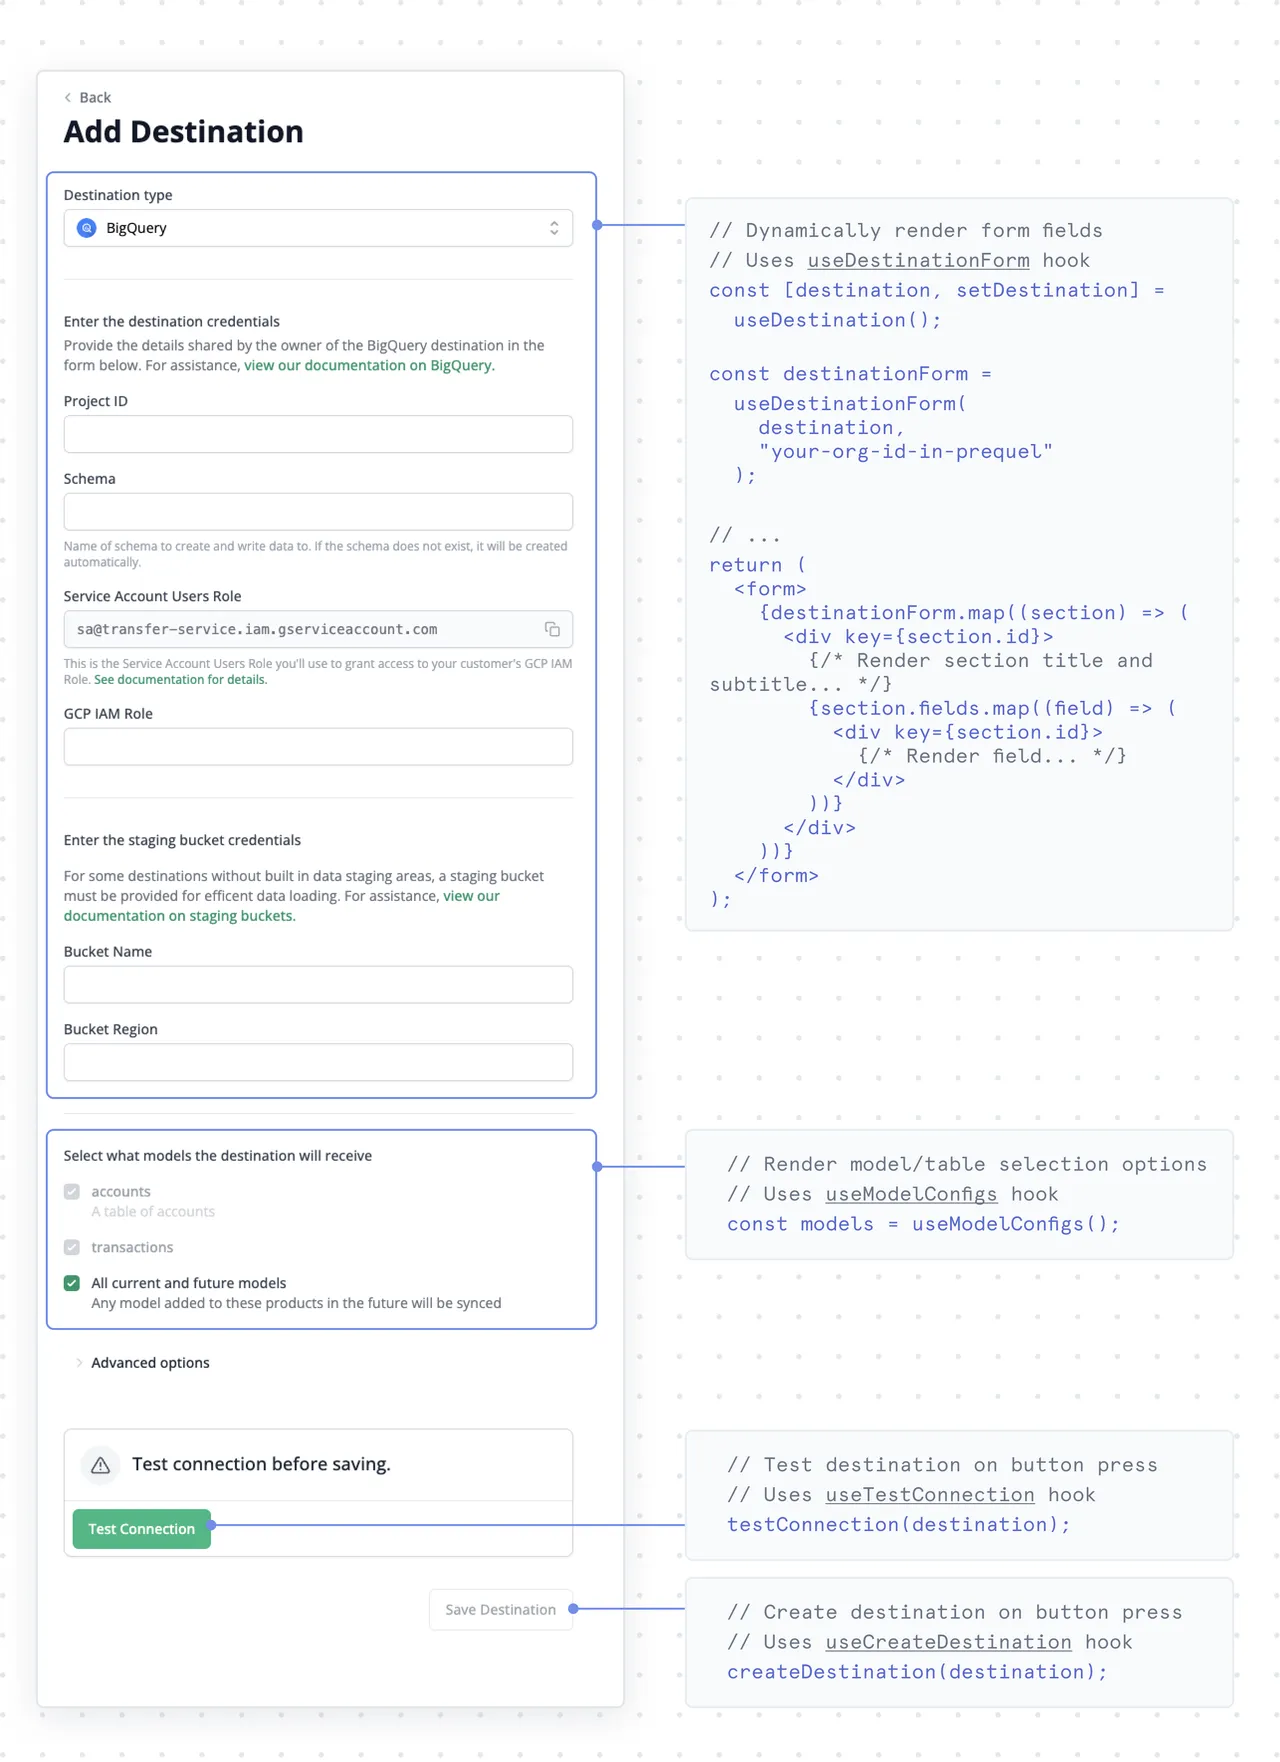
Task: Click the '// Dynamically render form fields' comment
Action: 906,231
